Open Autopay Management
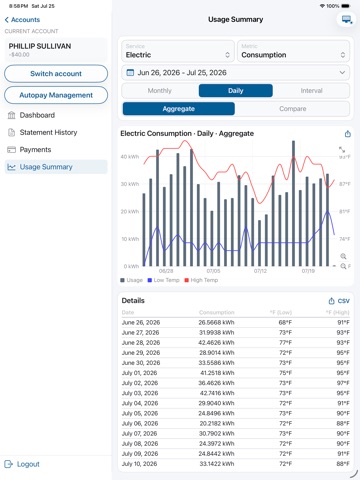Viewport: 360px width, 480px height. click(x=56, y=95)
